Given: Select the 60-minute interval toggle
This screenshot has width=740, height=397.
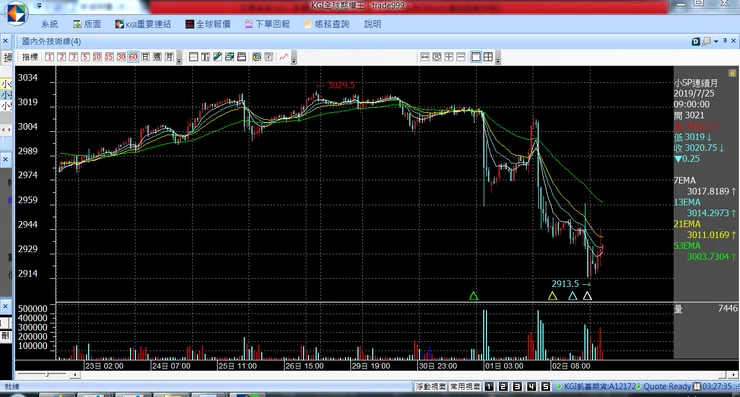Looking at the screenshot, I should [134, 57].
